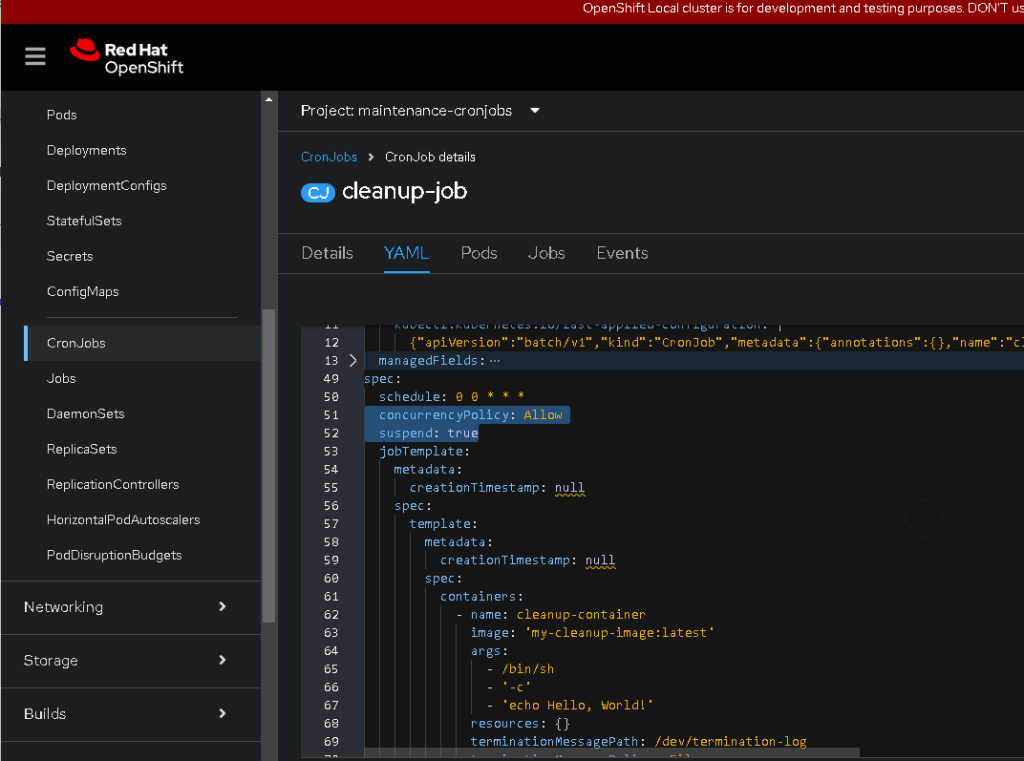Click the 'args:' line in YAML
This screenshot has width=1024, height=761.
489,651
